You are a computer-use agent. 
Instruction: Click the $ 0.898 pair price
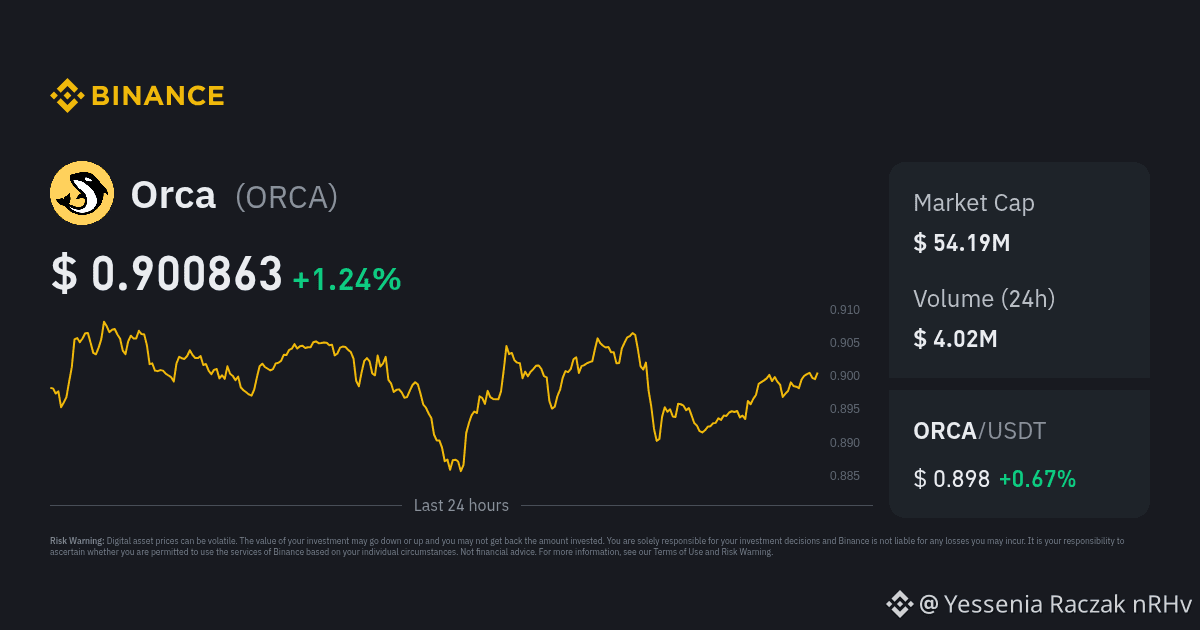point(951,479)
